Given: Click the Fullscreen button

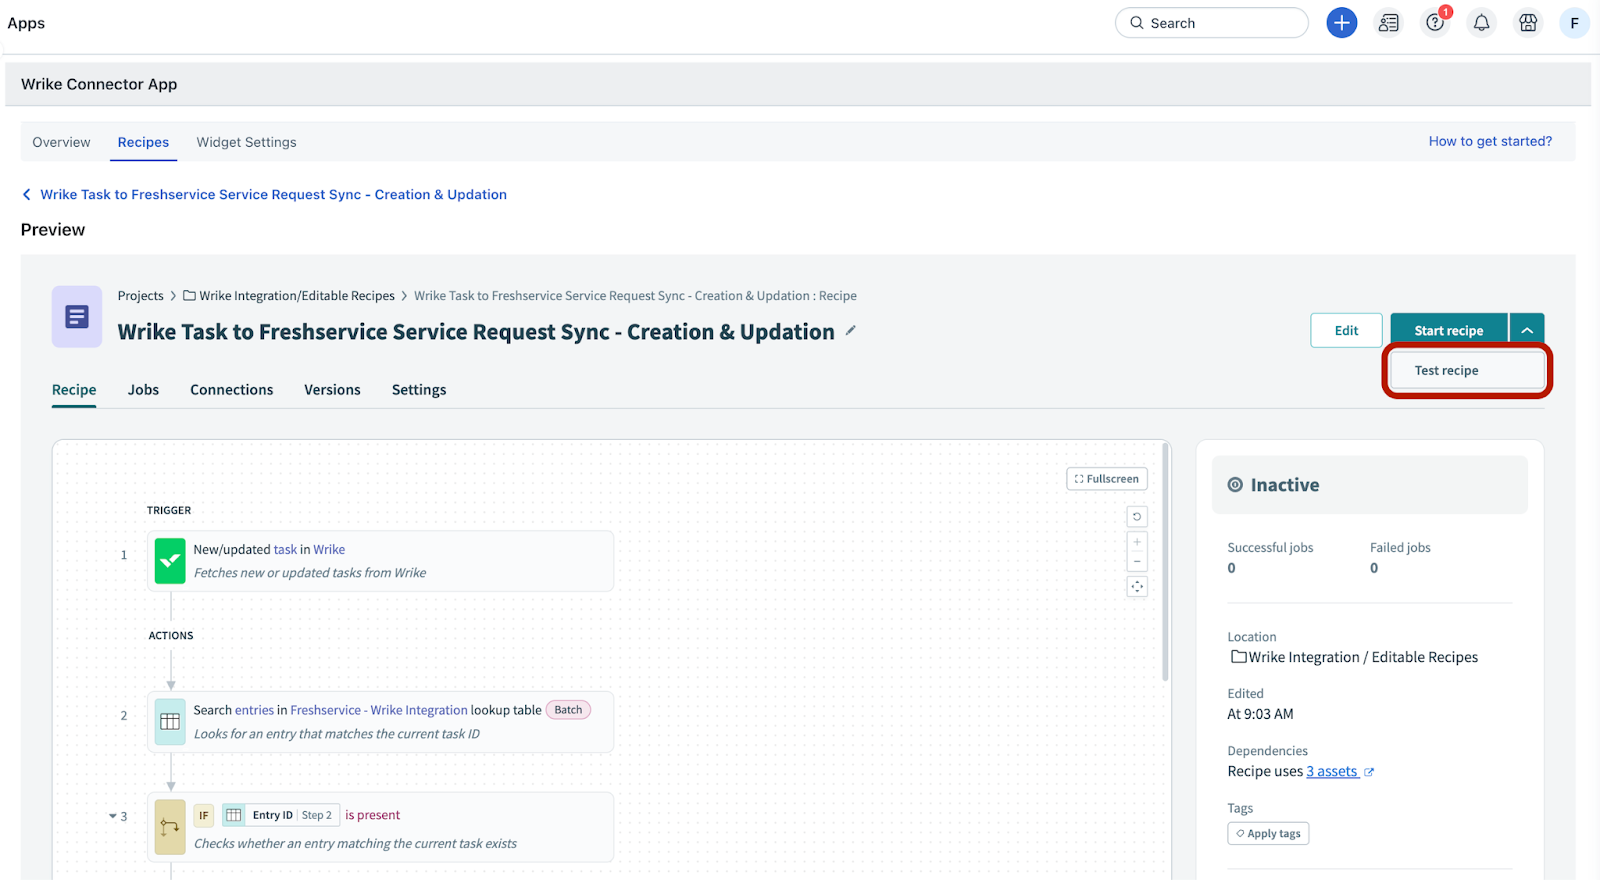Looking at the screenshot, I should 1107,479.
